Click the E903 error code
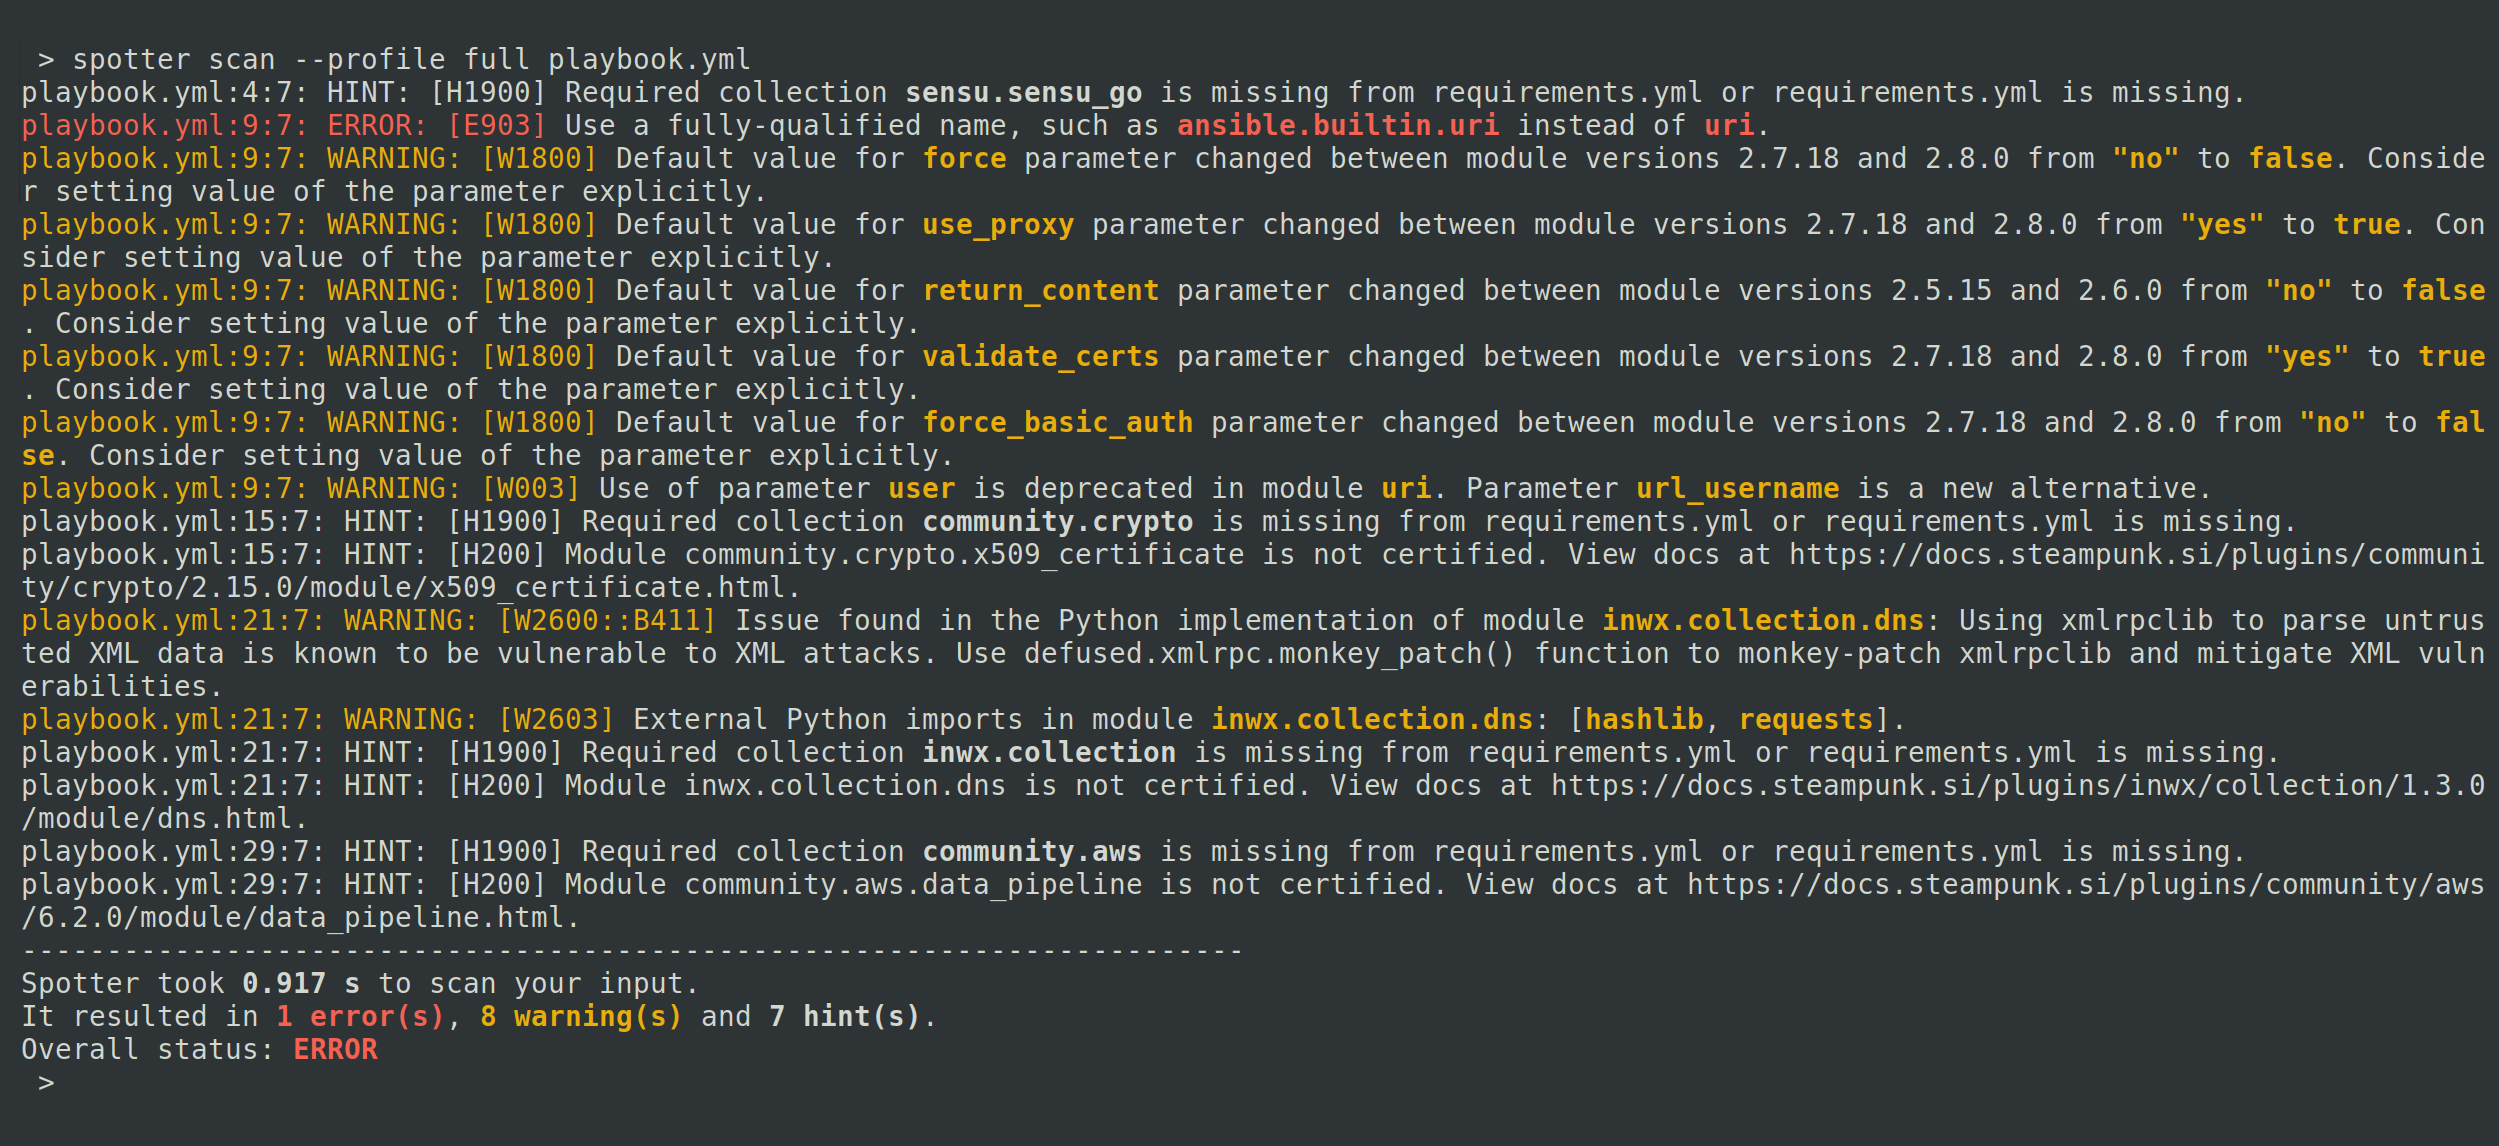Image resolution: width=2499 pixels, height=1146 pixels. click(497, 126)
